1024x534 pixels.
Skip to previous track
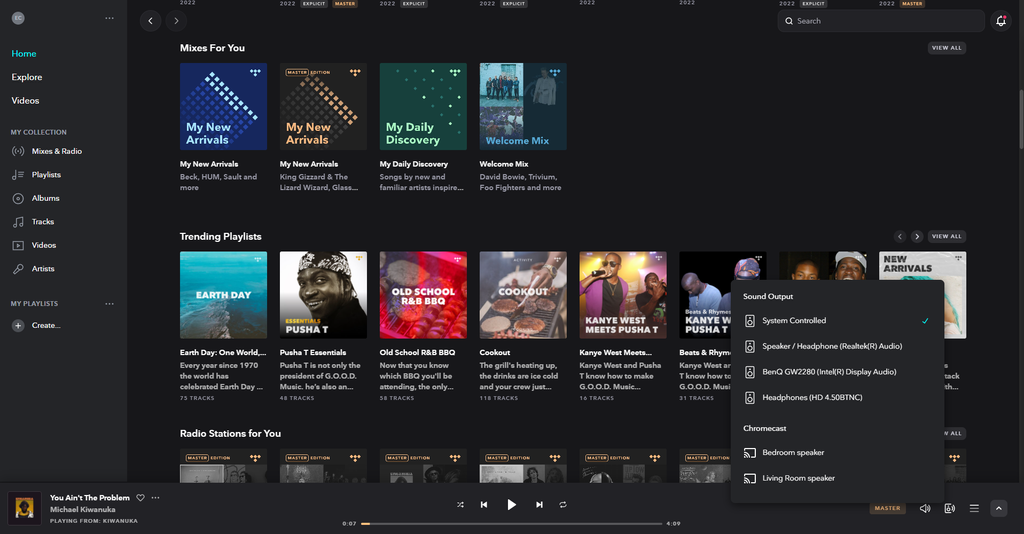[x=484, y=505]
